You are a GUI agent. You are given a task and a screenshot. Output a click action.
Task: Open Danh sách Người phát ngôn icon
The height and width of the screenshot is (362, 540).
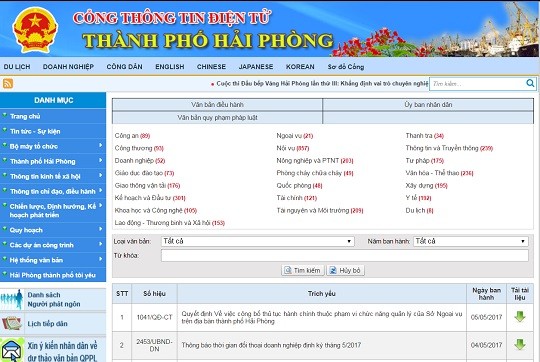pos(12,300)
